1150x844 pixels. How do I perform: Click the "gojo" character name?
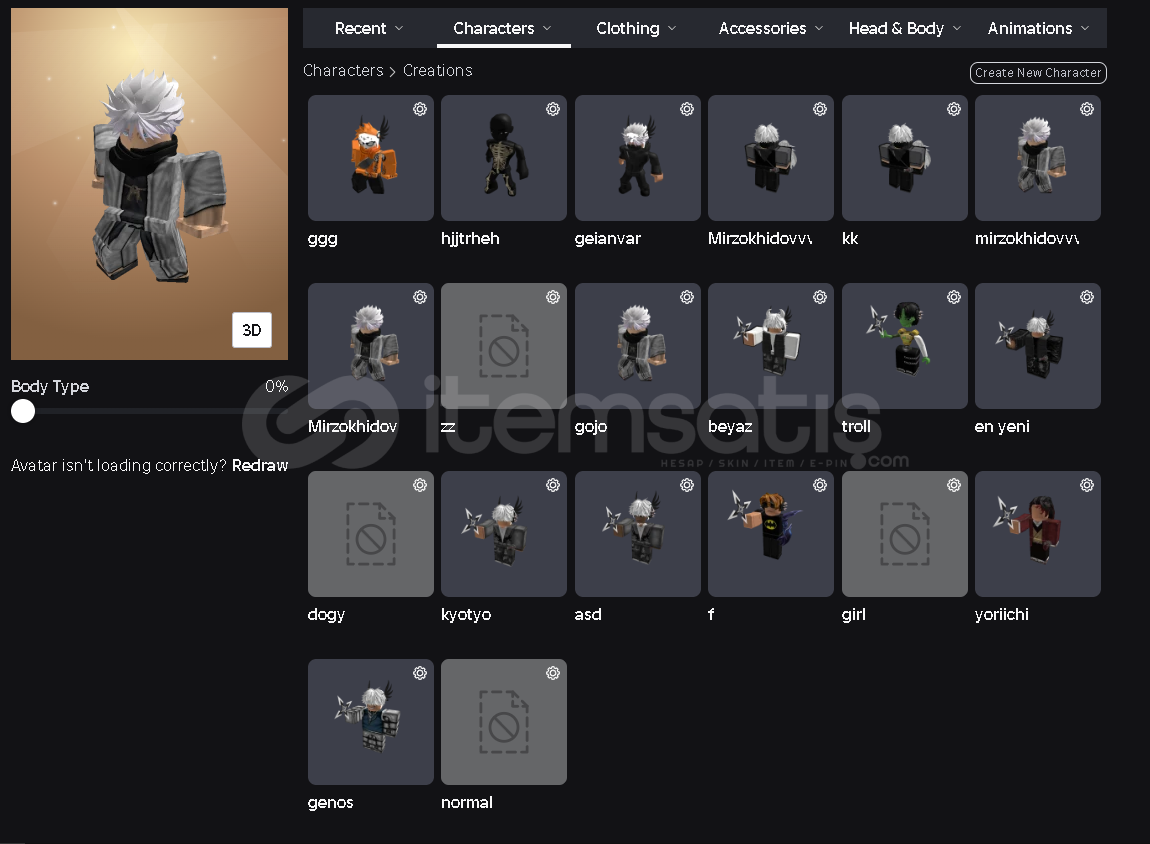click(590, 427)
